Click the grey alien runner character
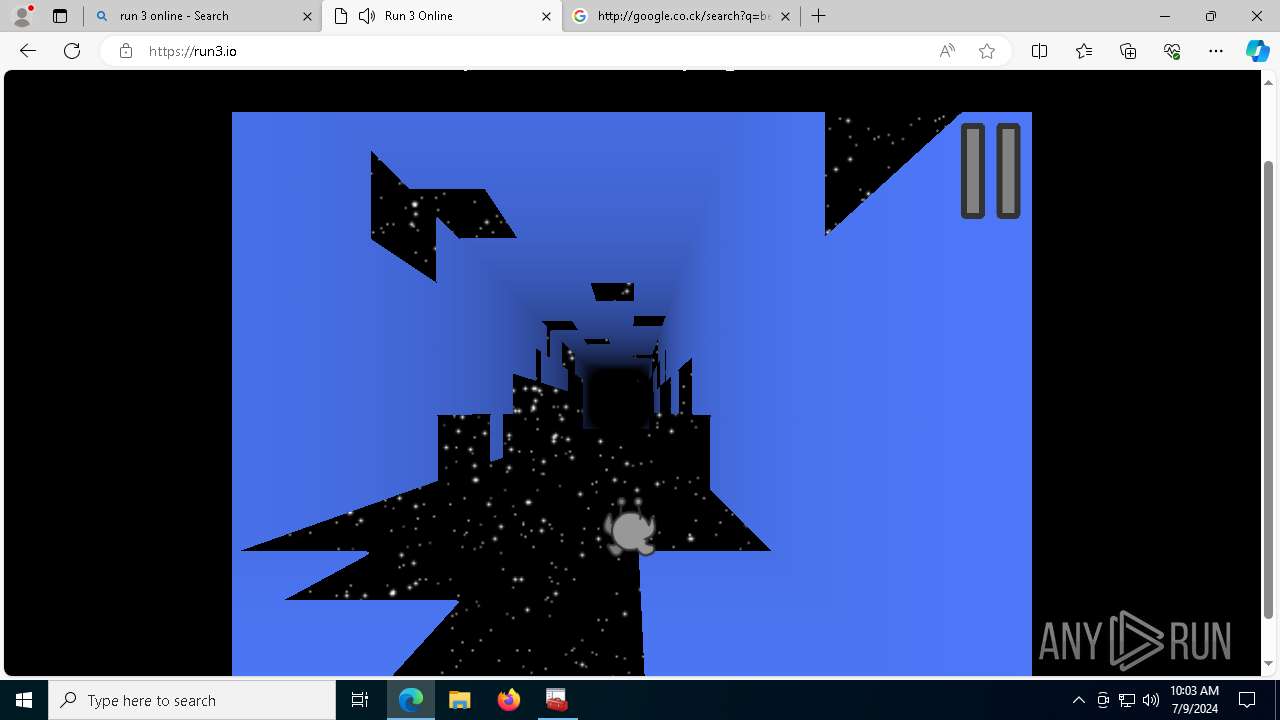The image size is (1280, 720). tap(630, 528)
